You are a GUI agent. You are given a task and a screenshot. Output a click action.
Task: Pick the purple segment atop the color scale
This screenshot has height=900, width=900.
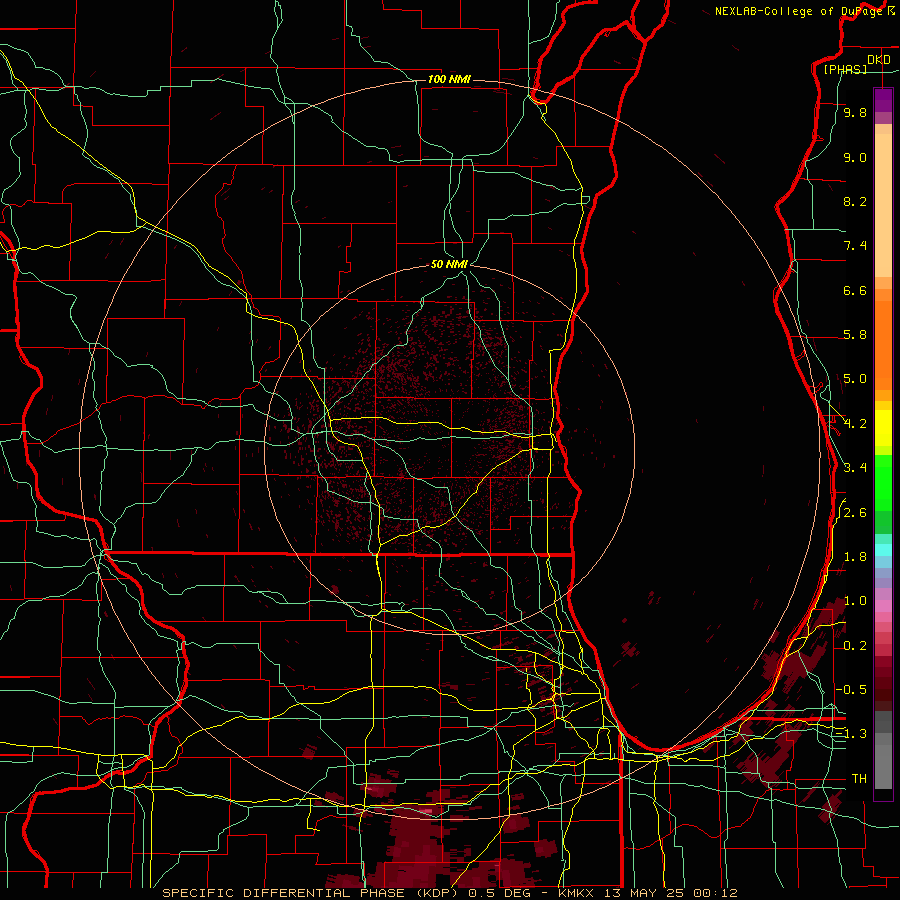(x=883, y=100)
